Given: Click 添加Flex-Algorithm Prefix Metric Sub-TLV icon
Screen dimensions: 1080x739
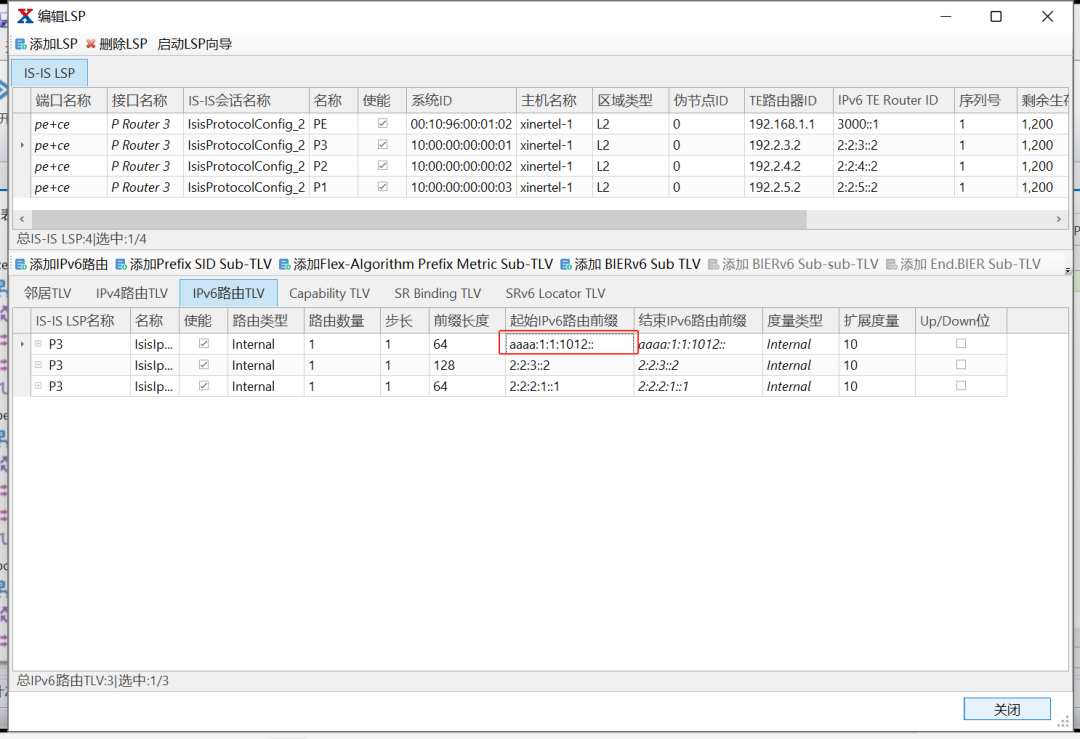Looking at the screenshot, I should tap(284, 265).
